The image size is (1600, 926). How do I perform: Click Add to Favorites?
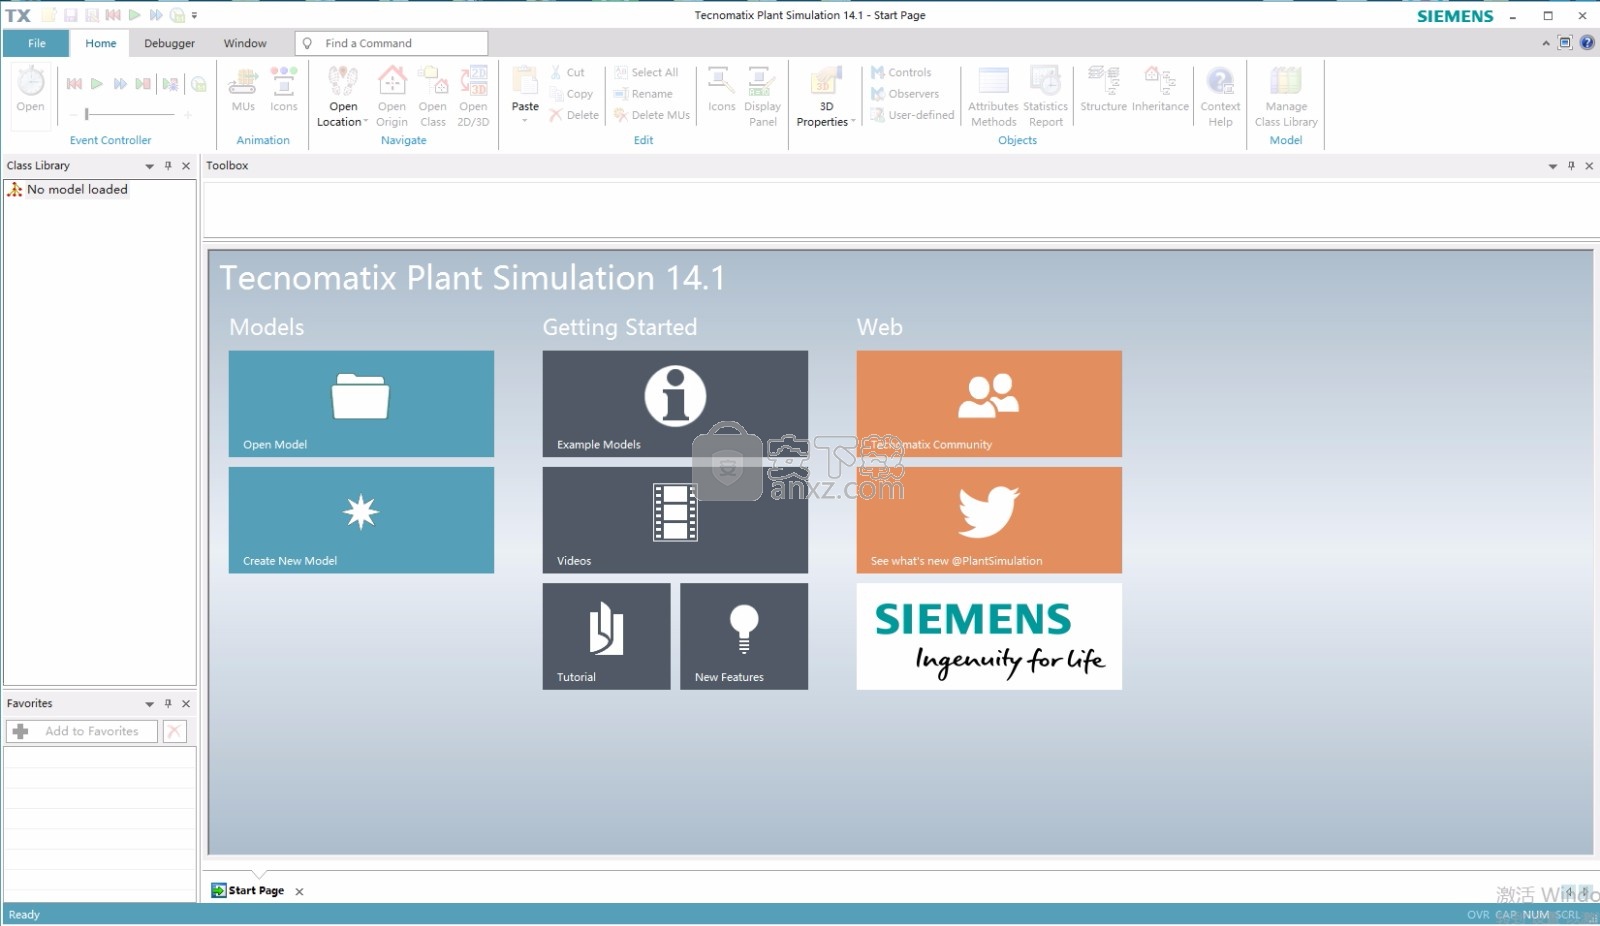pos(81,731)
